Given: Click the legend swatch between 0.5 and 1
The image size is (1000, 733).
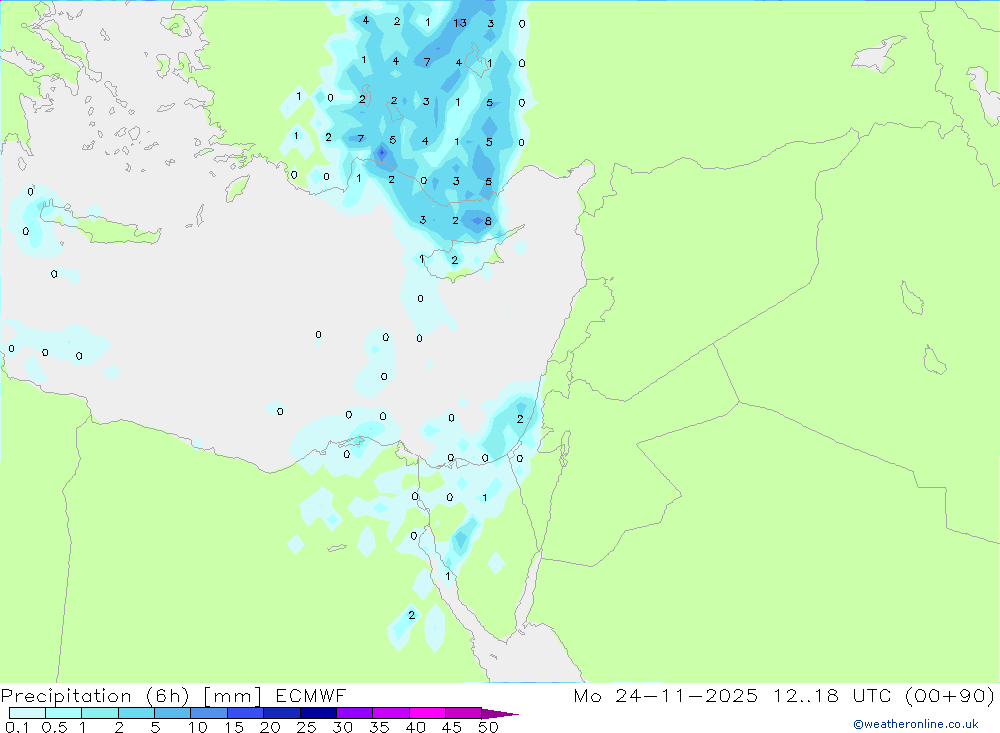Looking at the screenshot, I should point(64,713).
